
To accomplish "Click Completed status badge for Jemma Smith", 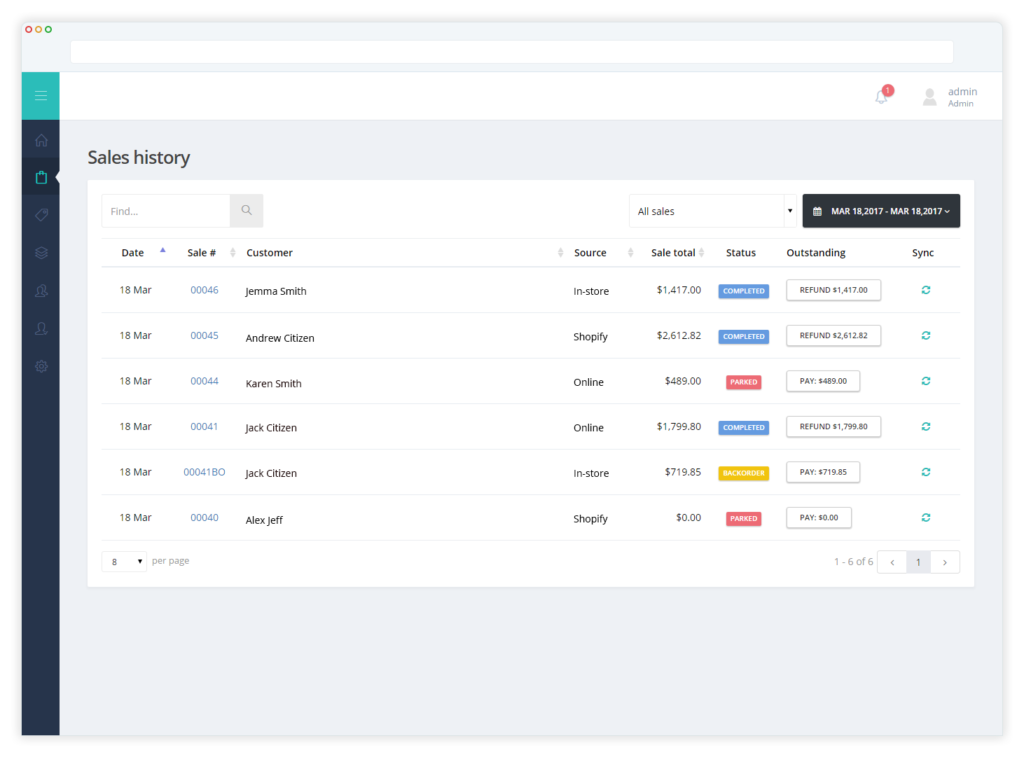I will (x=743, y=291).
